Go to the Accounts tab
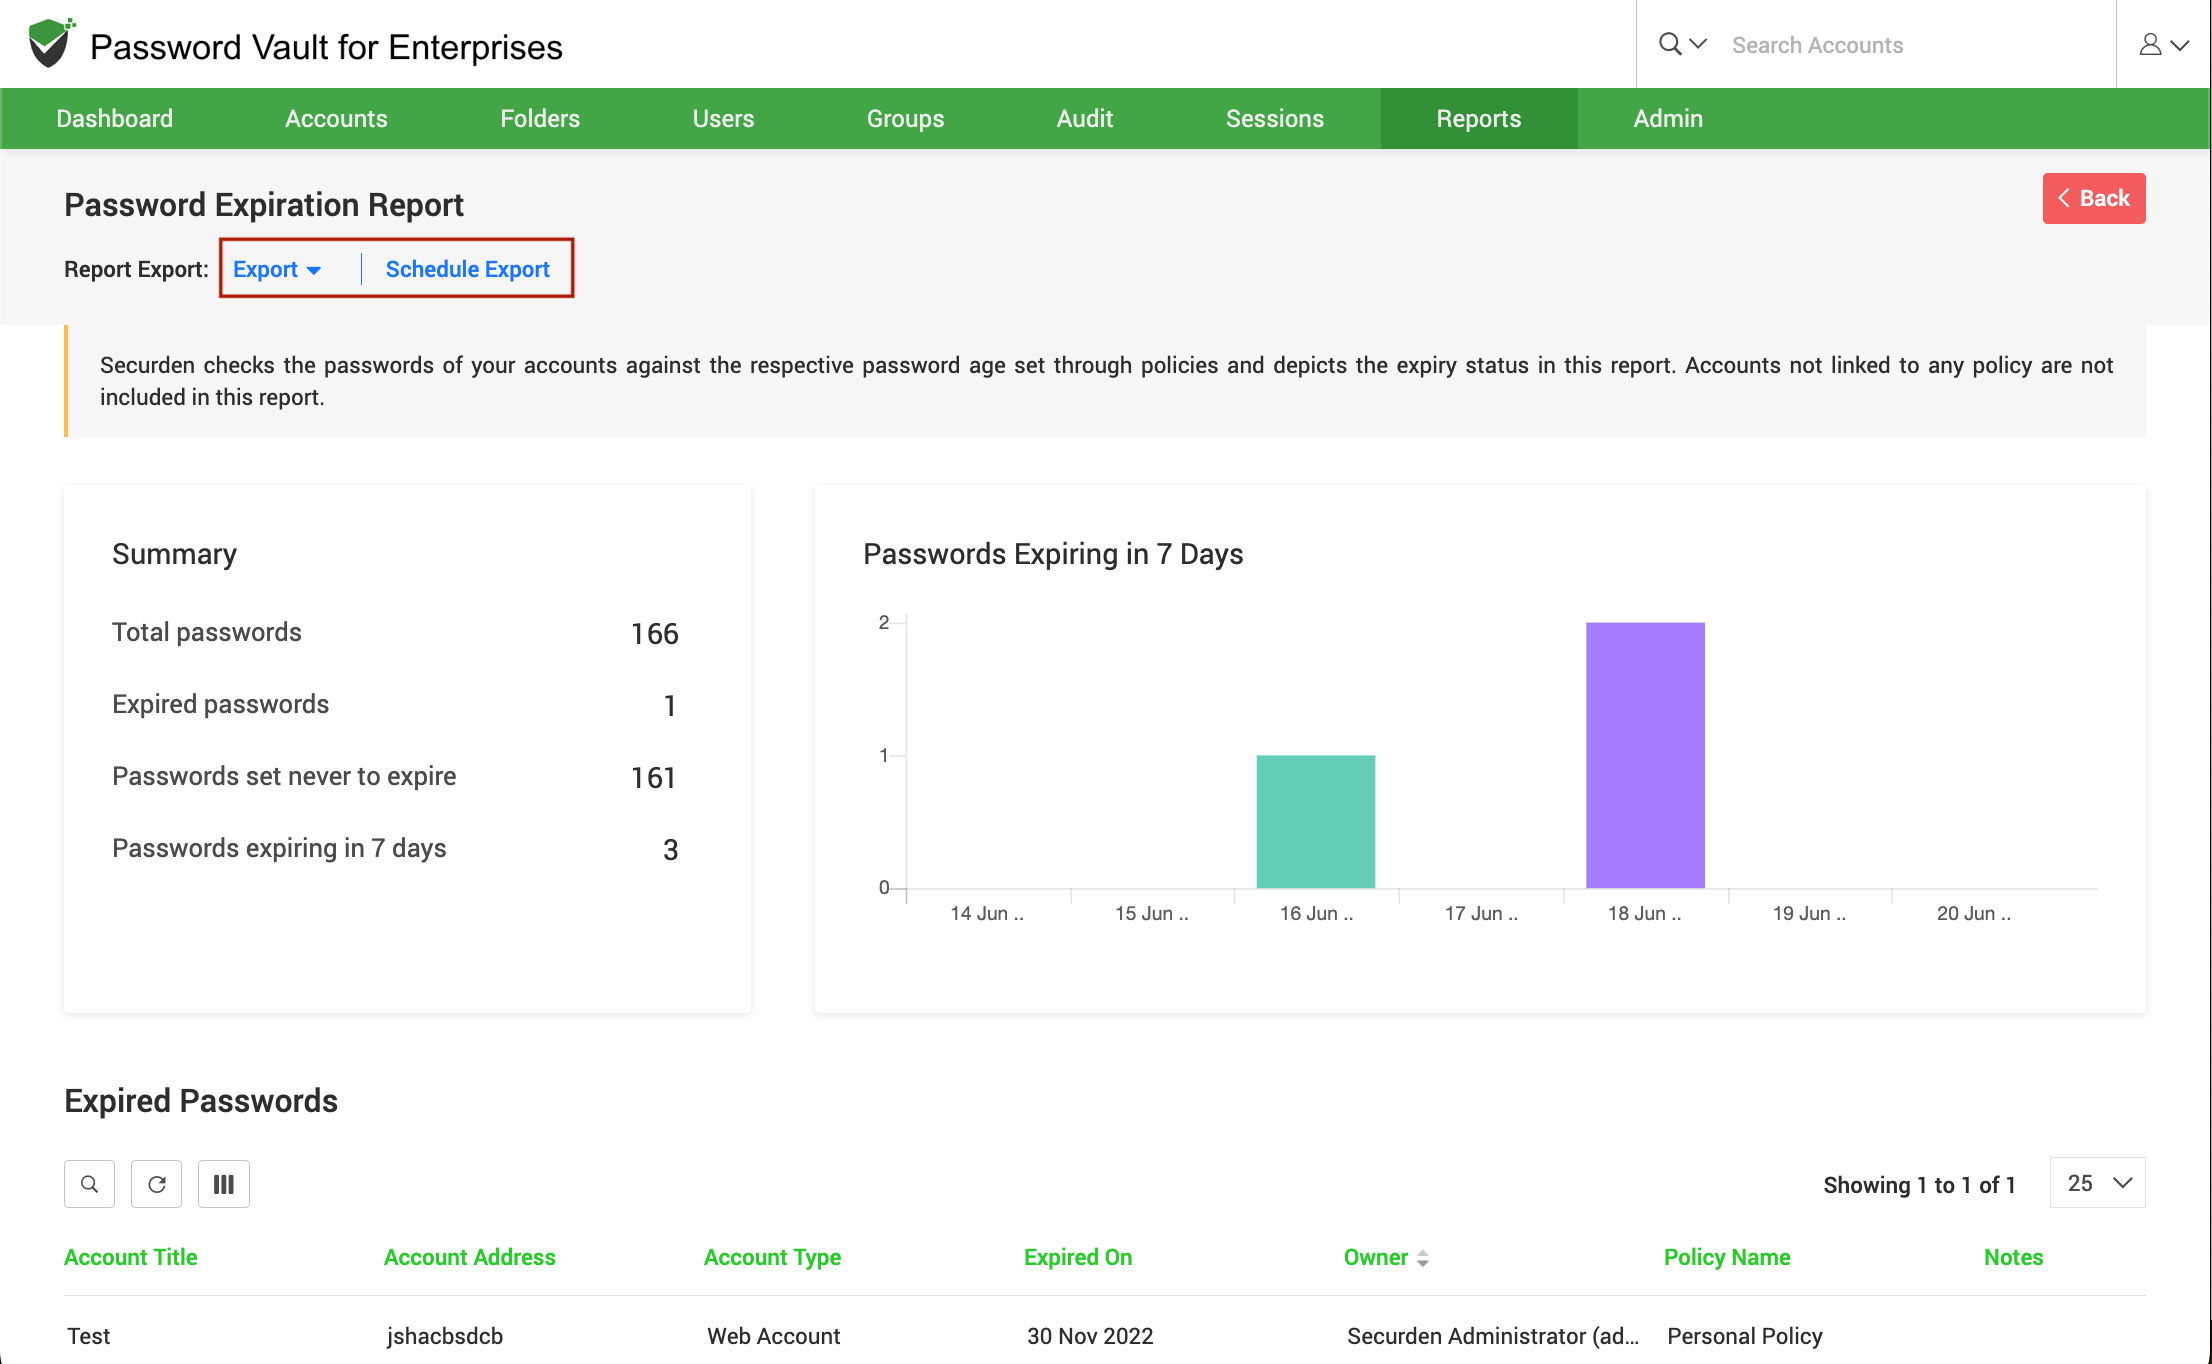This screenshot has height=1364, width=2212. (x=336, y=118)
